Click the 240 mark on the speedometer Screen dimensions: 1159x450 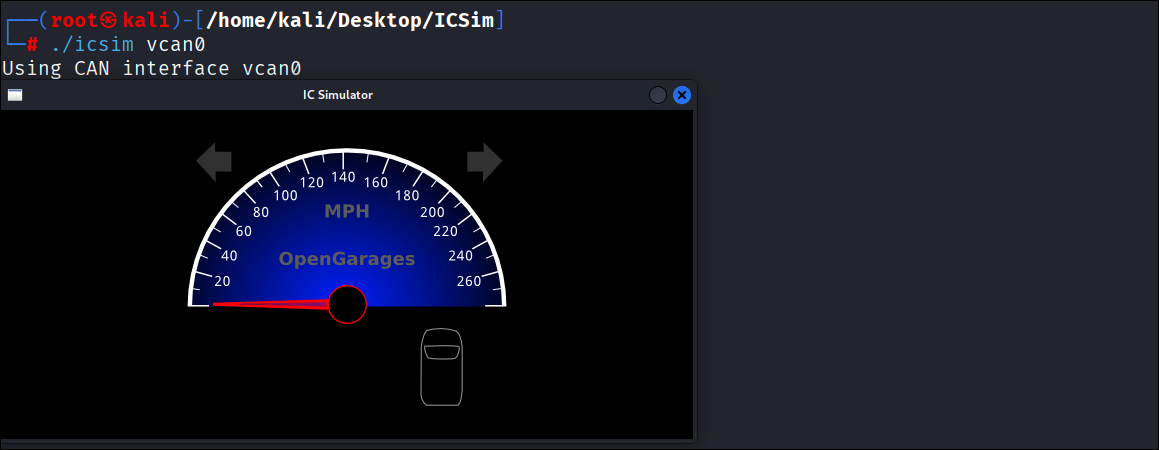coord(460,256)
